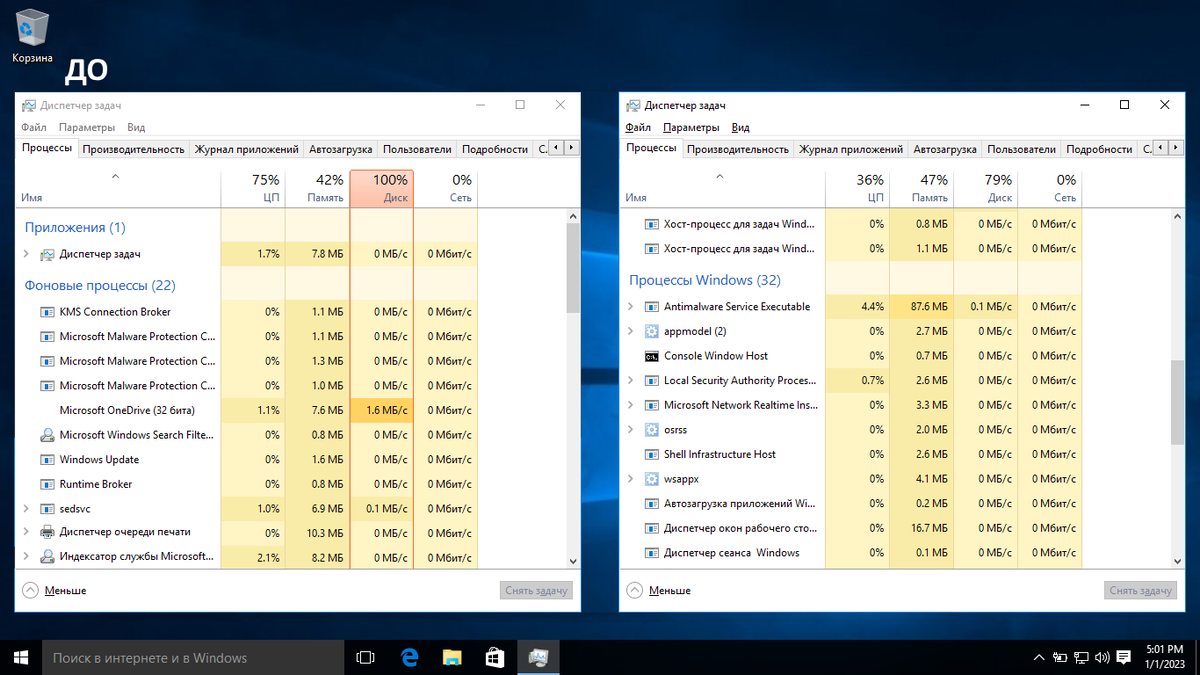Screen dimensions: 1200x675
Task: Open File Explorer from the taskbar
Action: click(x=452, y=657)
